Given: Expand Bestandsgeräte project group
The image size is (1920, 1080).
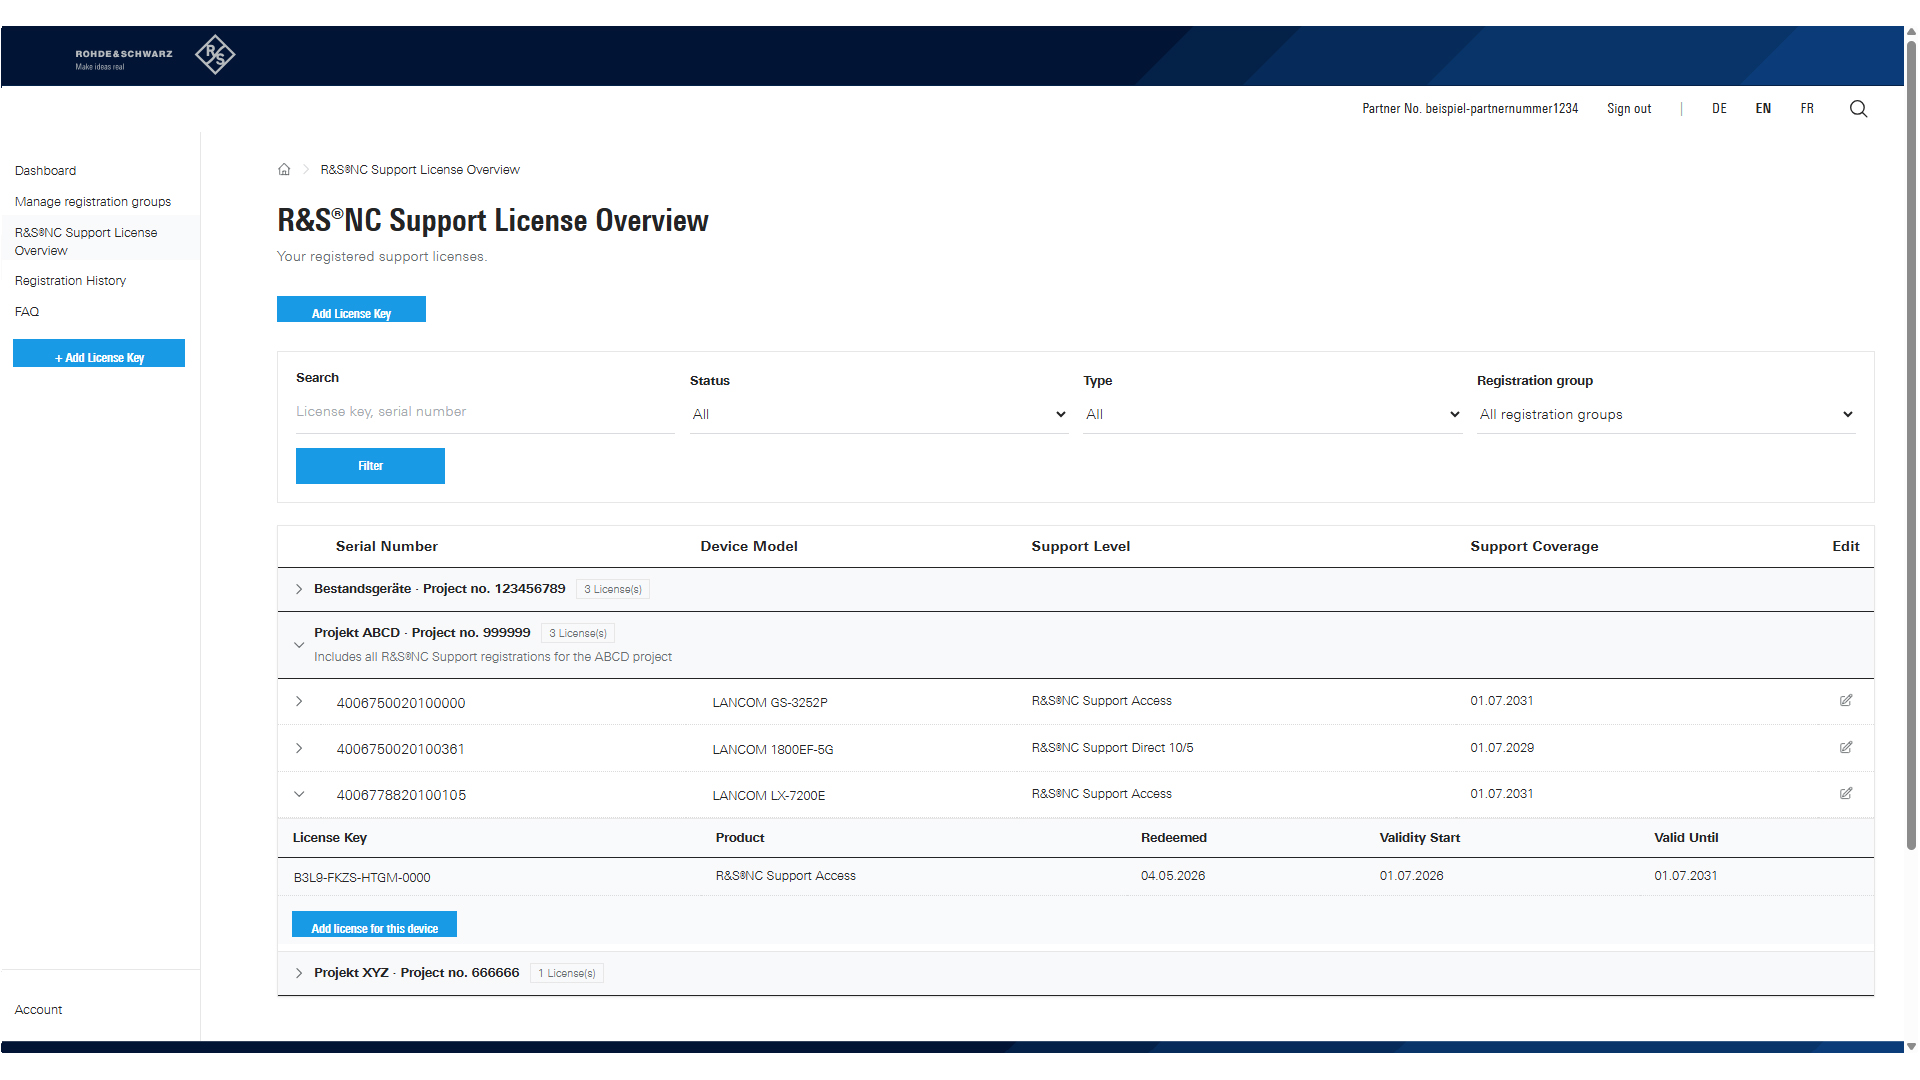Looking at the screenshot, I should 299,590.
